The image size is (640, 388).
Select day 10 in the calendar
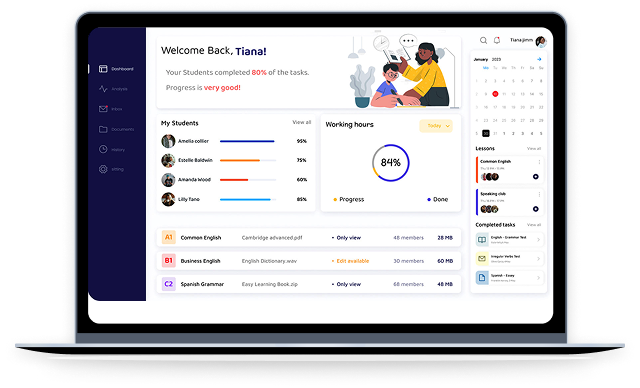pos(495,94)
